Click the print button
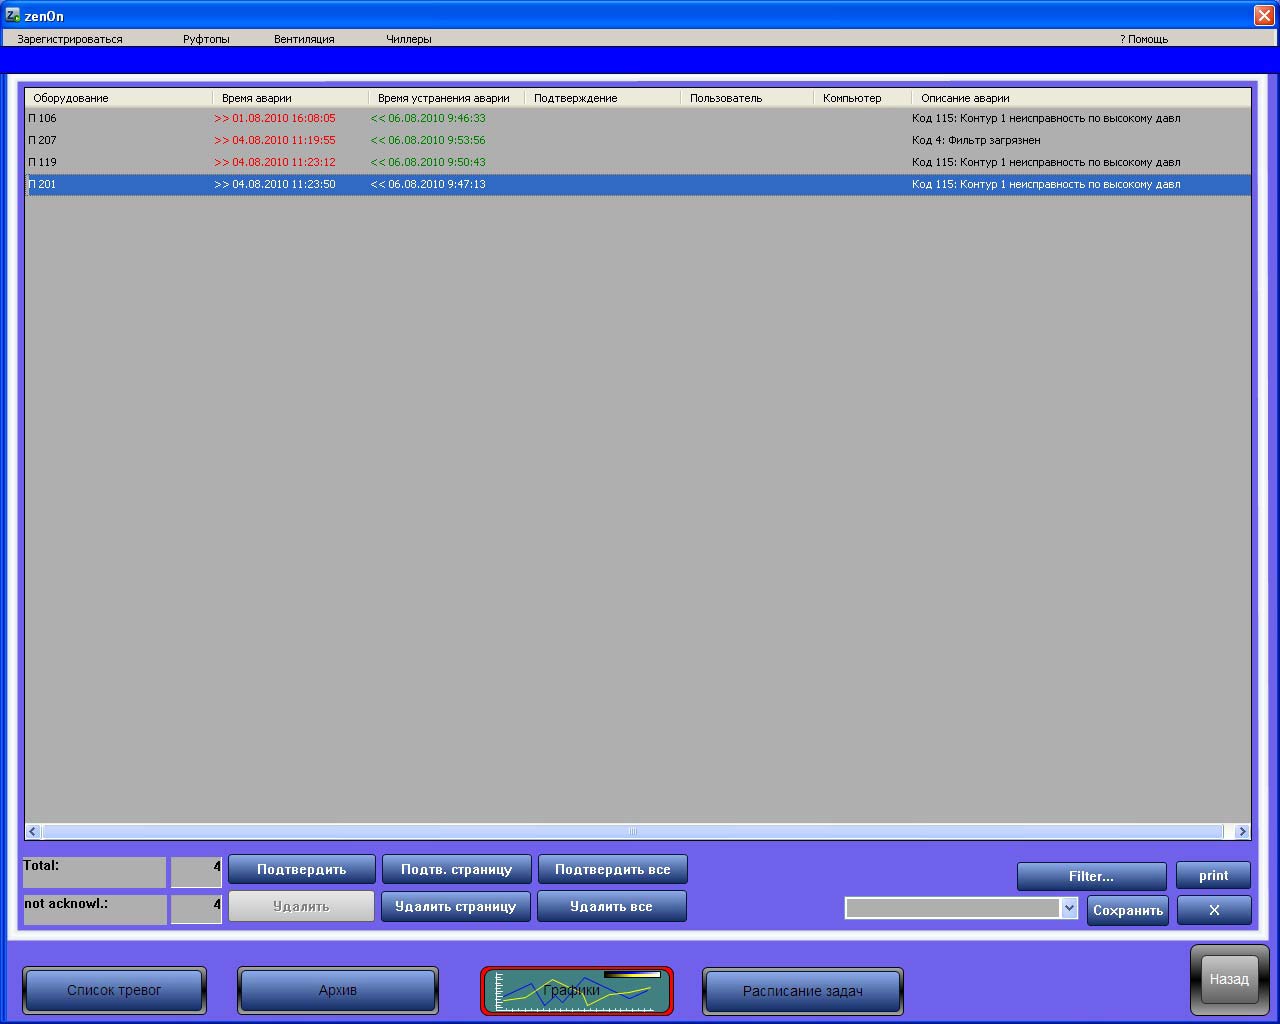 pos(1213,875)
